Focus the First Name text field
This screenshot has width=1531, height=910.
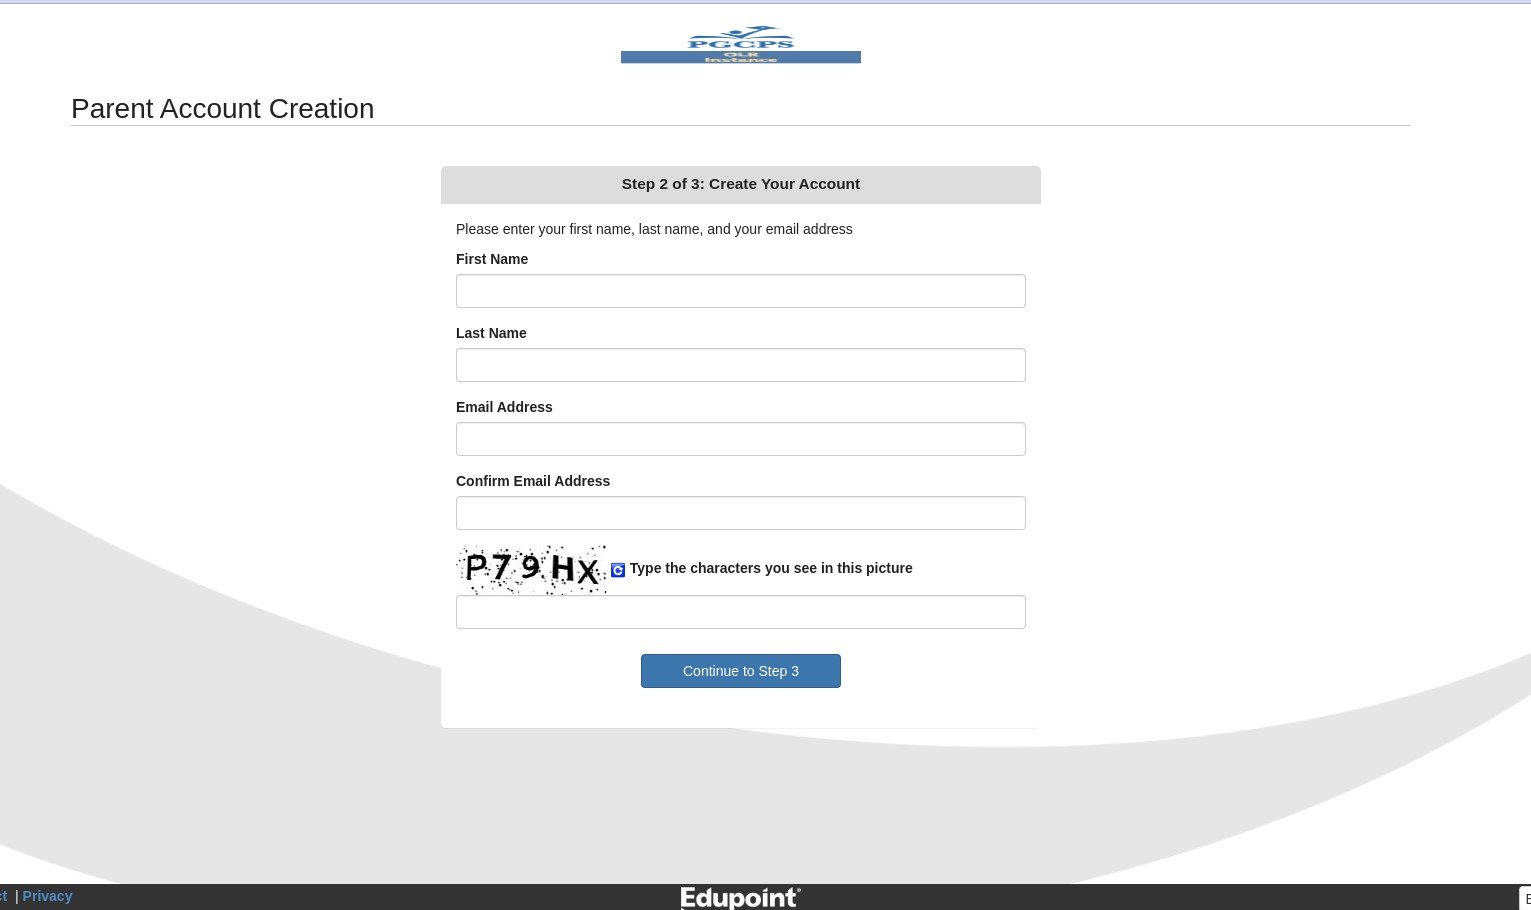[x=740, y=291]
